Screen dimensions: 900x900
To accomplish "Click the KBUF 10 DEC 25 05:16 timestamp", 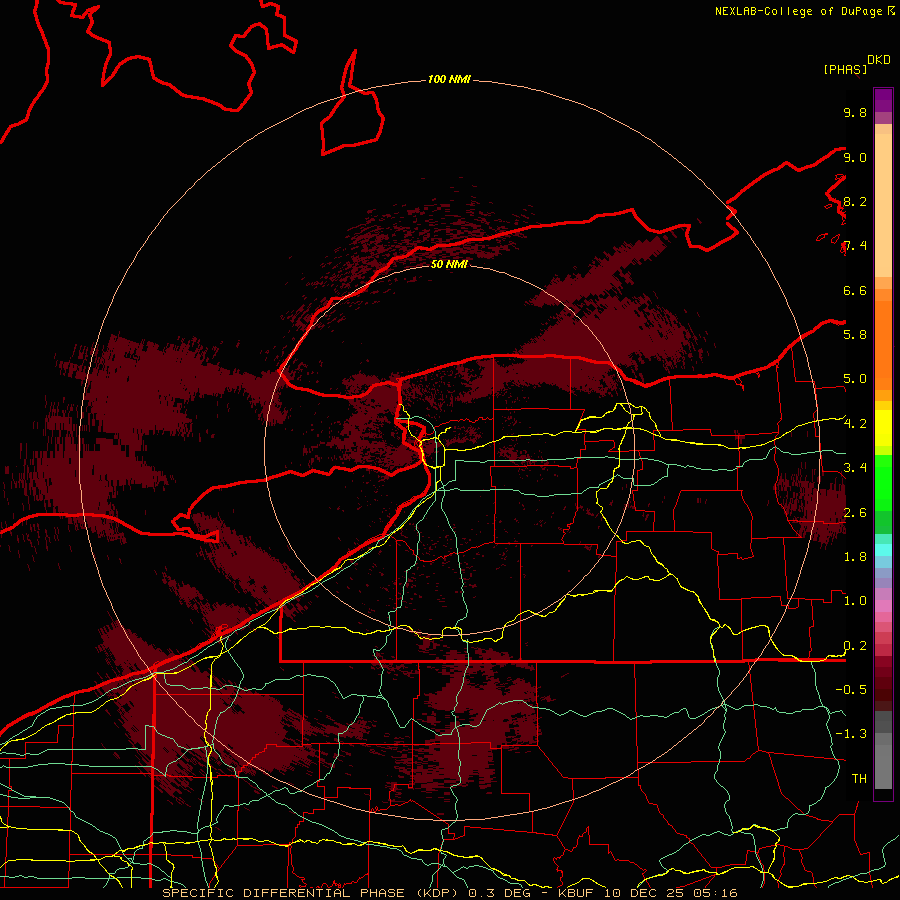I will point(647,893).
